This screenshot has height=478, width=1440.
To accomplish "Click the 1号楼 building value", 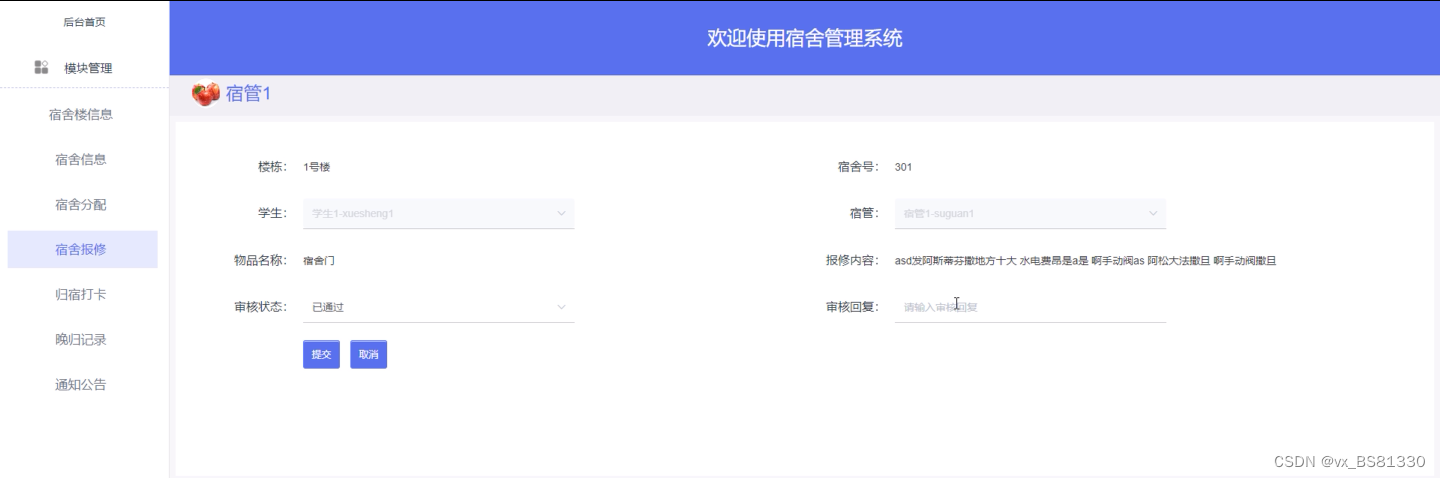I will pyautogui.click(x=317, y=167).
